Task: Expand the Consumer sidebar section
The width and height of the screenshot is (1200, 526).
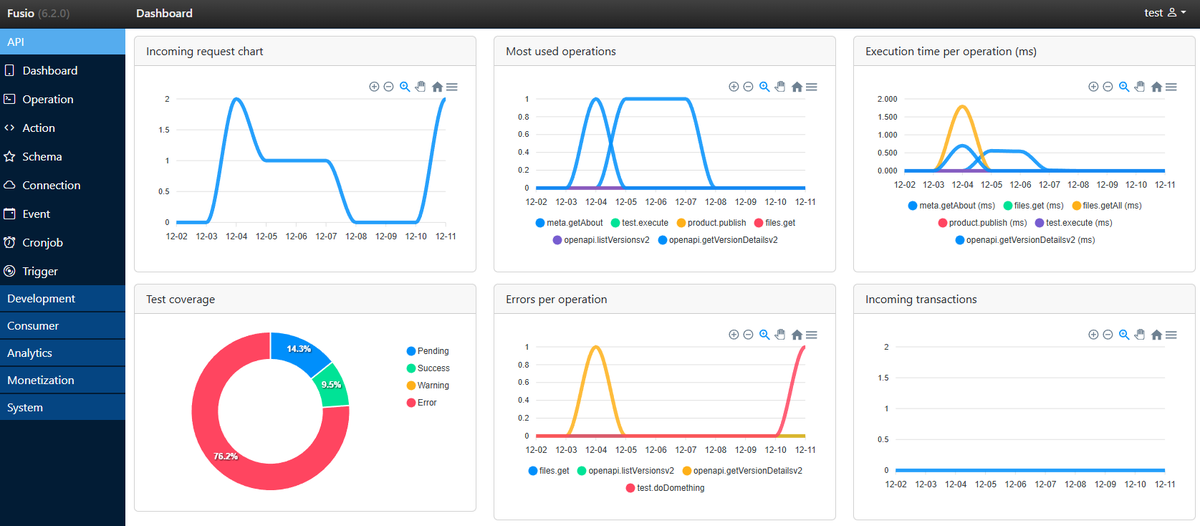Action: [62, 326]
